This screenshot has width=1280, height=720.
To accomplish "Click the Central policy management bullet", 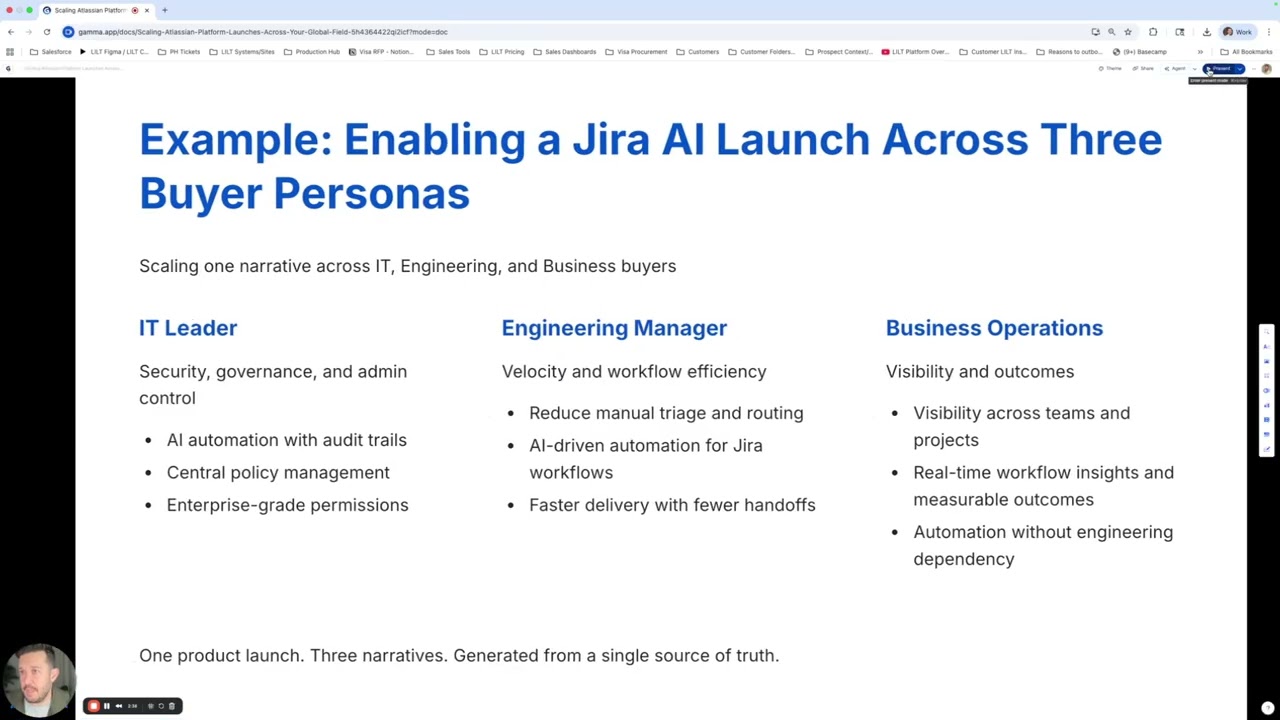I will click(278, 472).
